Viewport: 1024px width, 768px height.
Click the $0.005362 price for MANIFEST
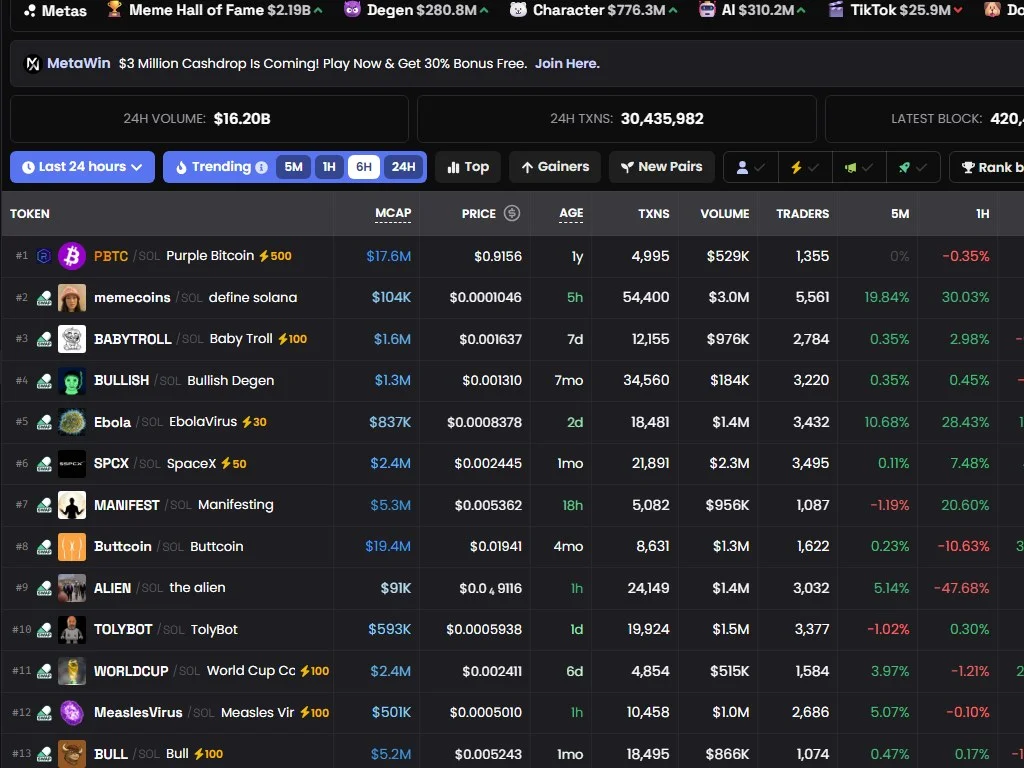pos(488,505)
